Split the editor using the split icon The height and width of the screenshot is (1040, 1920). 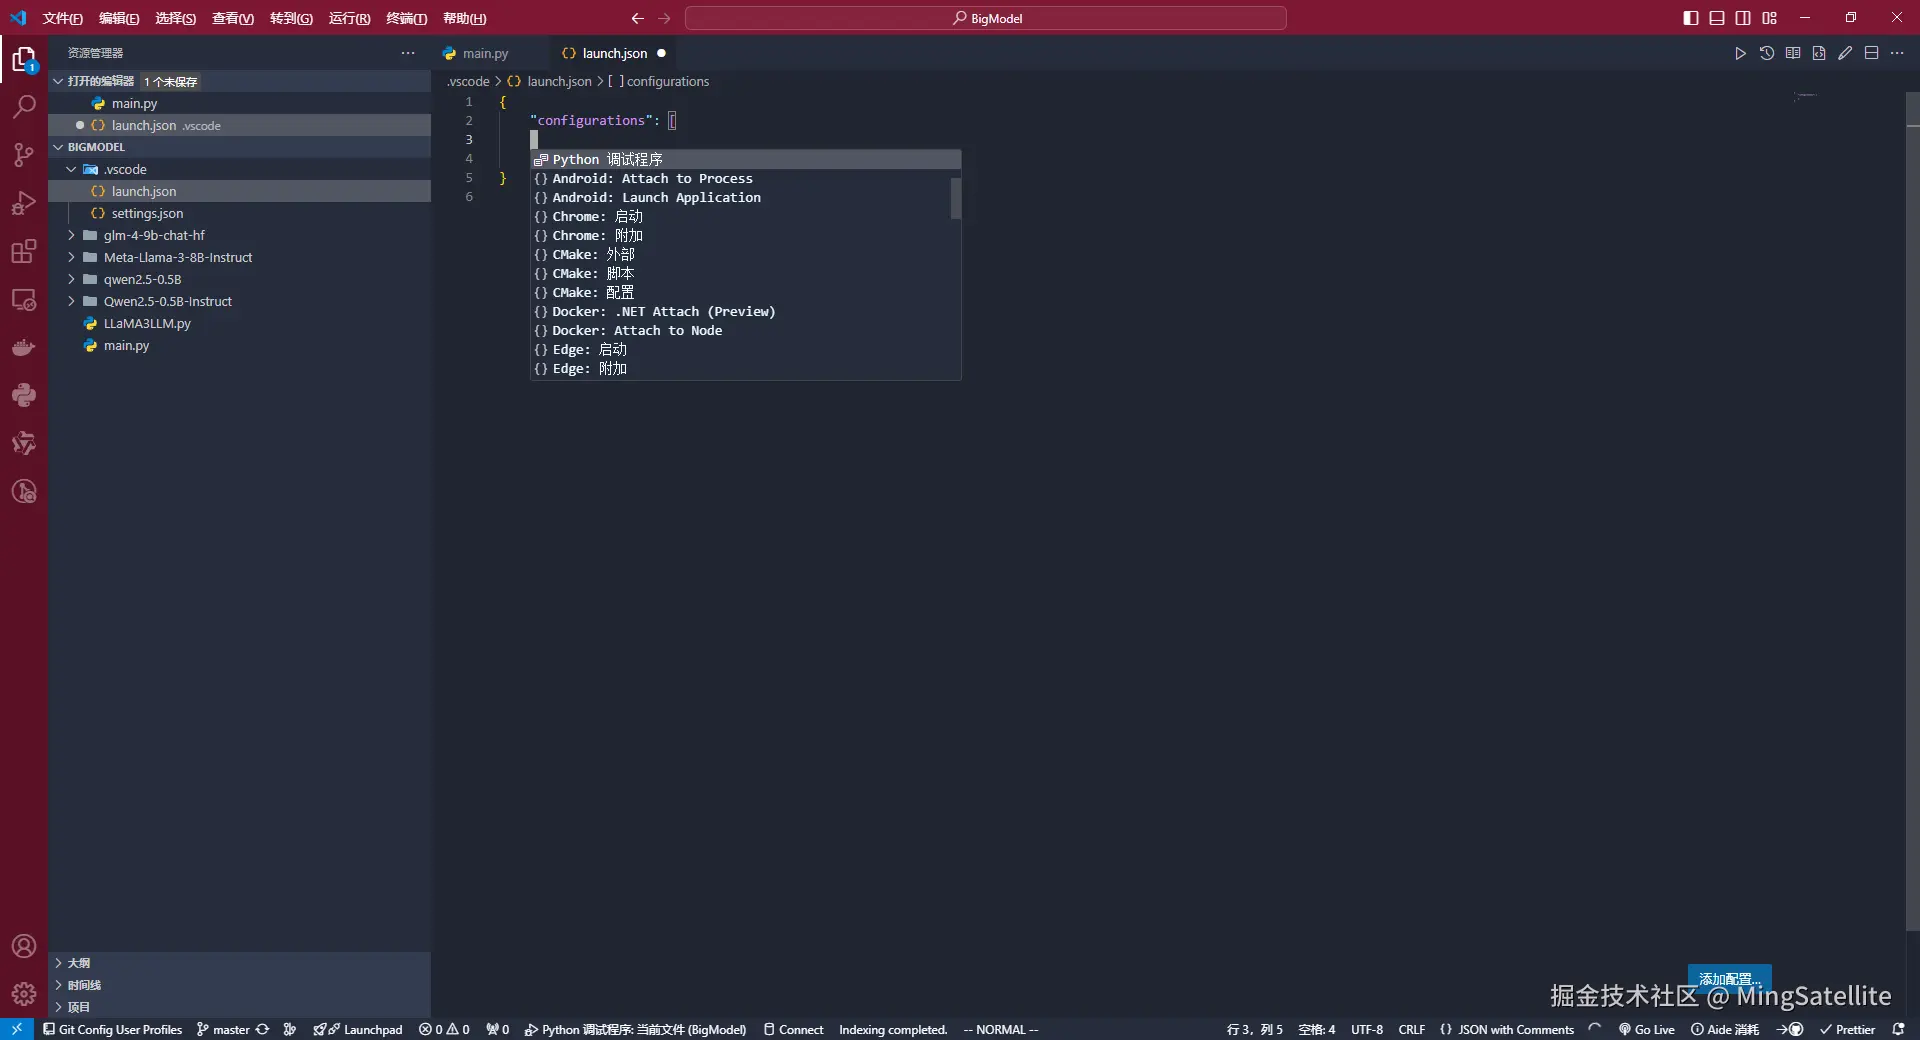(1871, 53)
